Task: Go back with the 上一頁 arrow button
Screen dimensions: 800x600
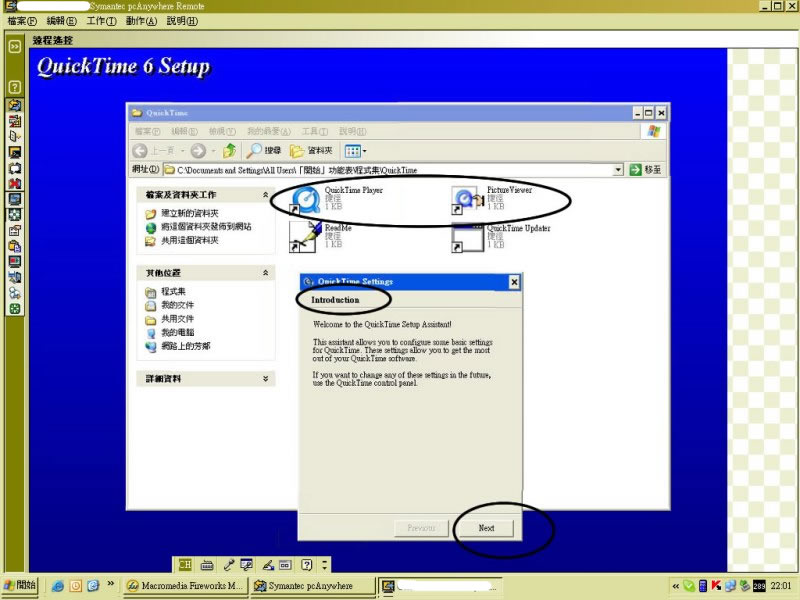Action: click(154, 151)
